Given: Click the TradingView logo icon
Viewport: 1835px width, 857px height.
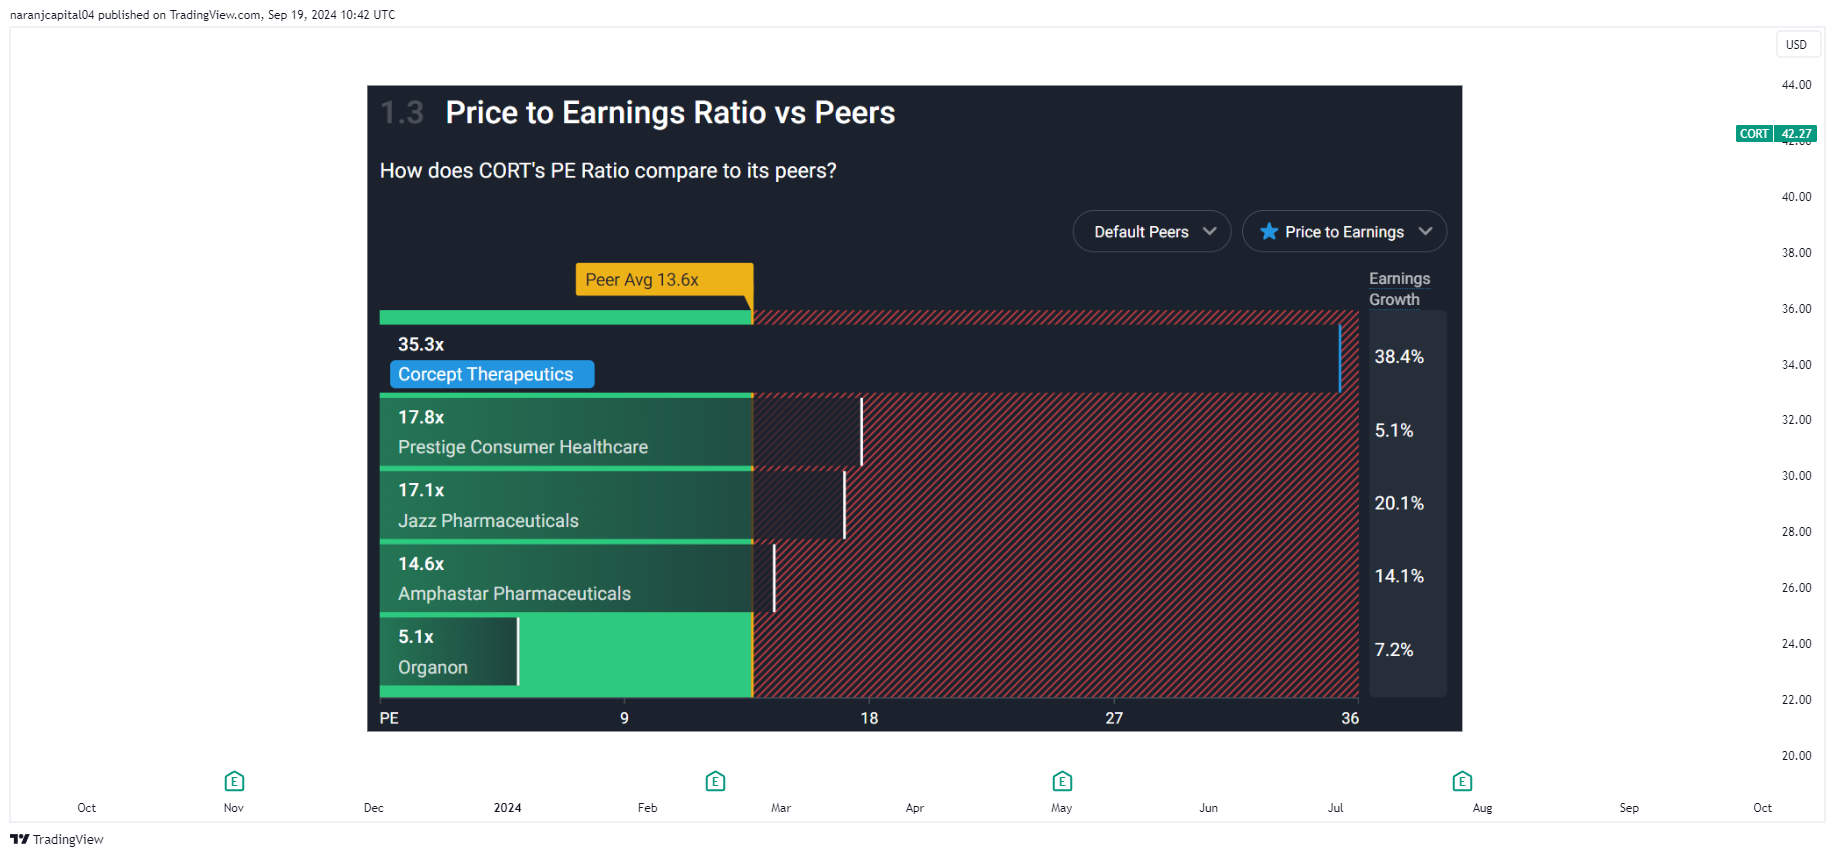Looking at the screenshot, I should coord(19,839).
